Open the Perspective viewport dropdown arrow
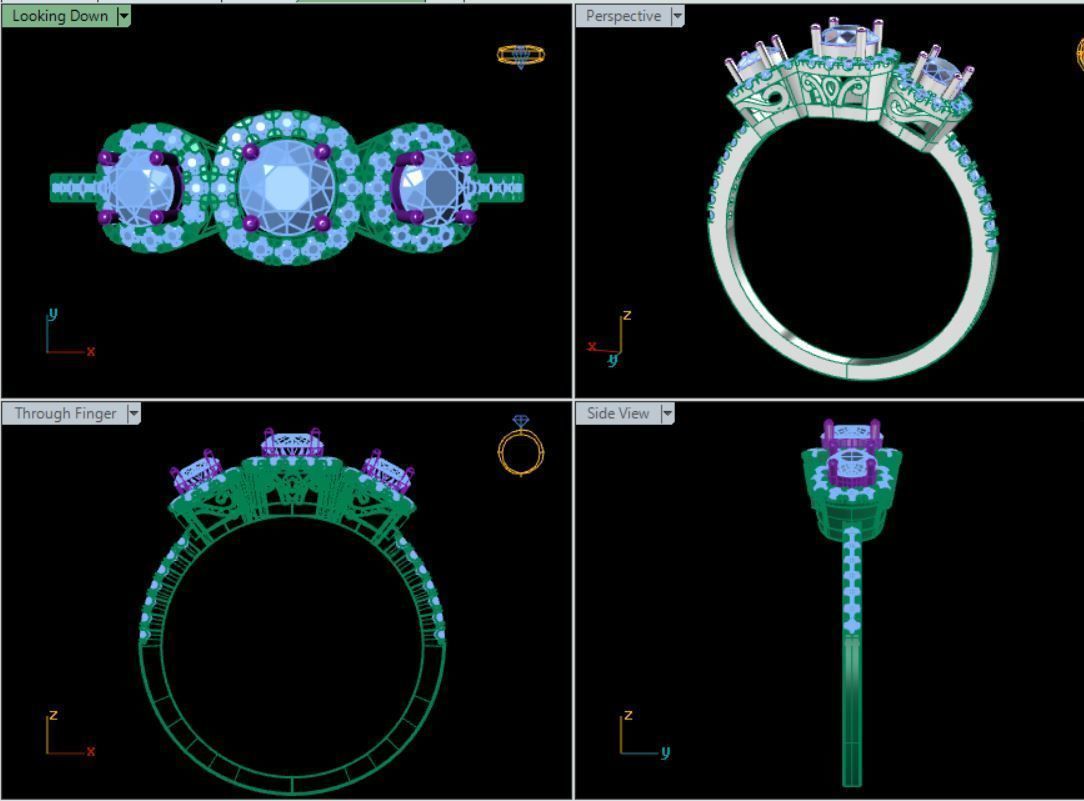This screenshot has width=1084, height=801. (678, 16)
